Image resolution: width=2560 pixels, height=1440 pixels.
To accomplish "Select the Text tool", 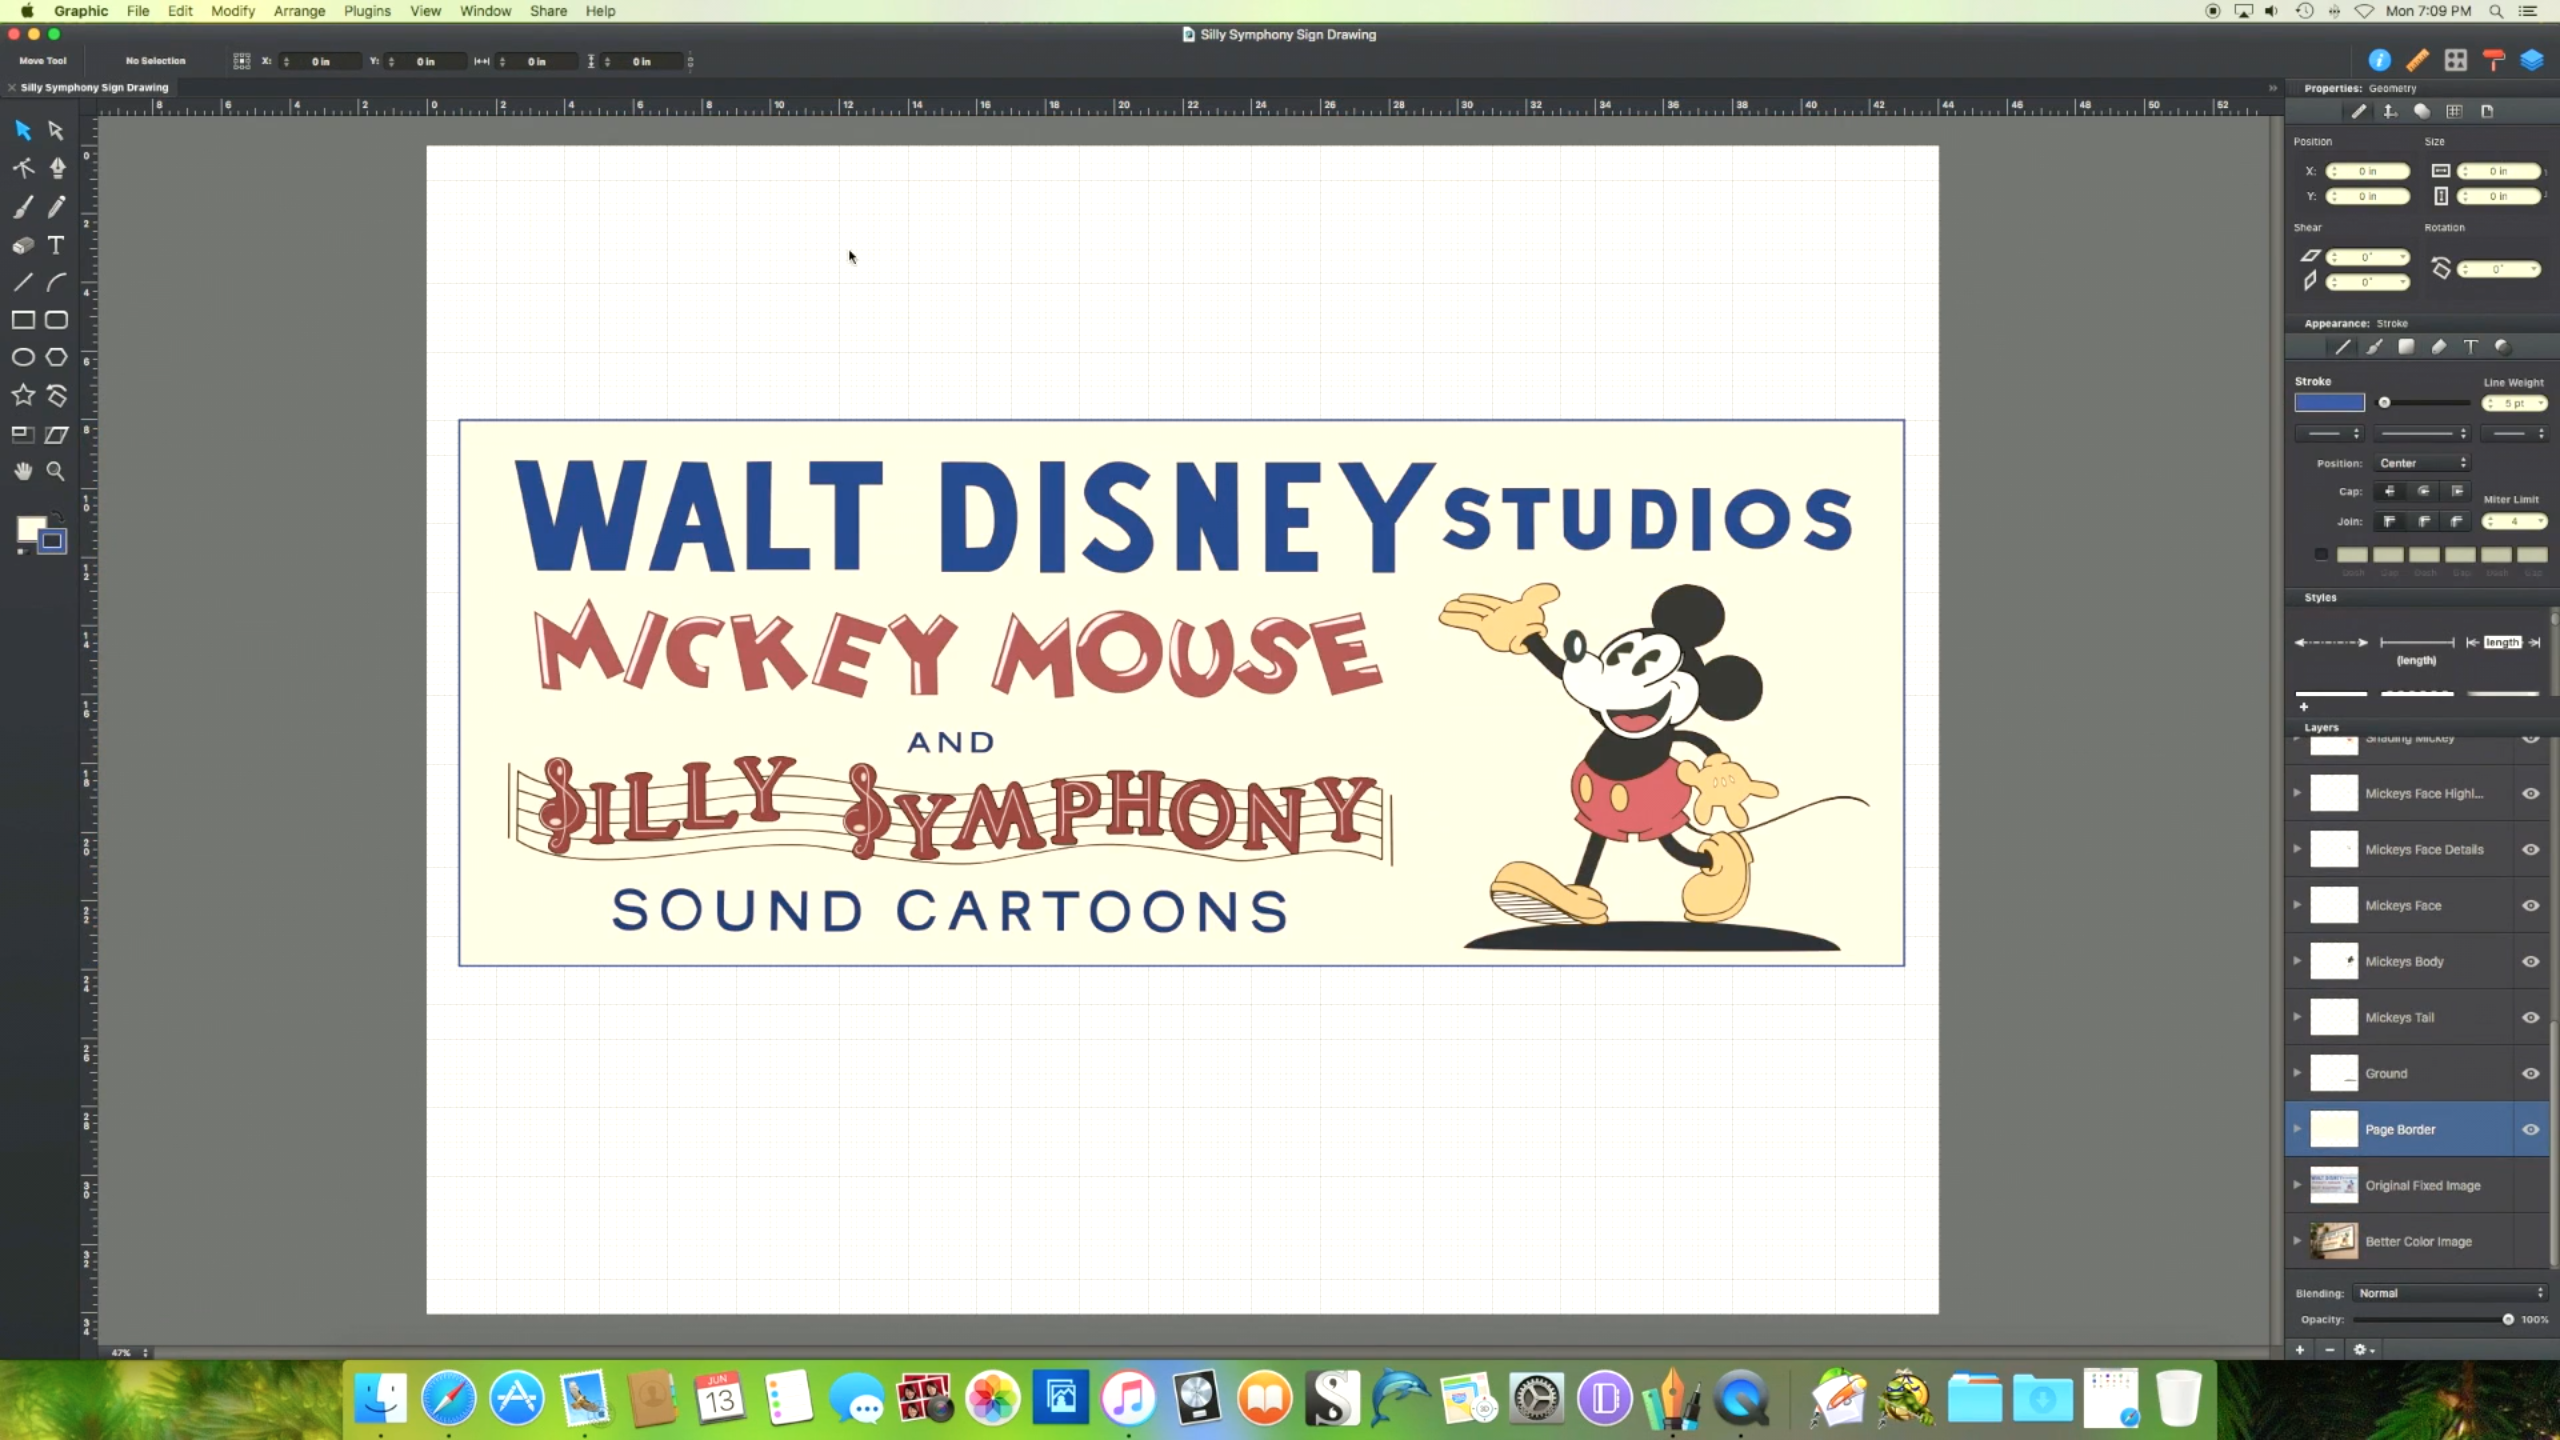I will 57,245.
